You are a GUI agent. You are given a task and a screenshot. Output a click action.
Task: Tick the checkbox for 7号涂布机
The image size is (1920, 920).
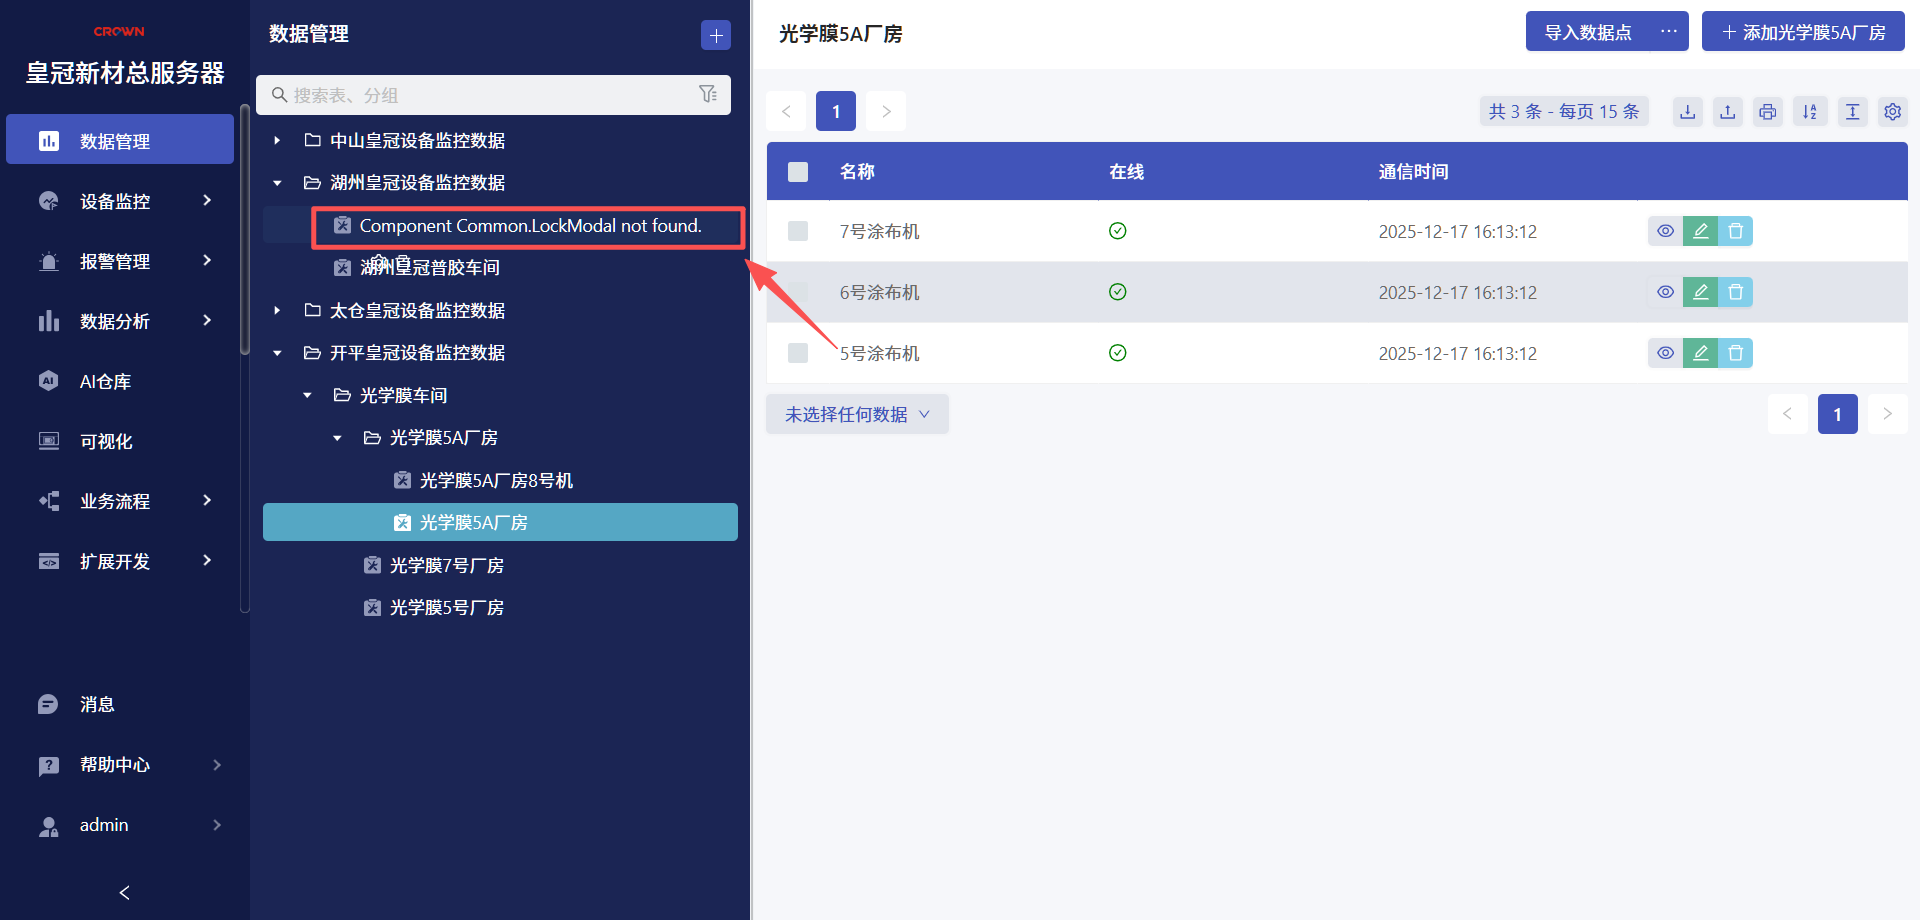(x=798, y=231)
